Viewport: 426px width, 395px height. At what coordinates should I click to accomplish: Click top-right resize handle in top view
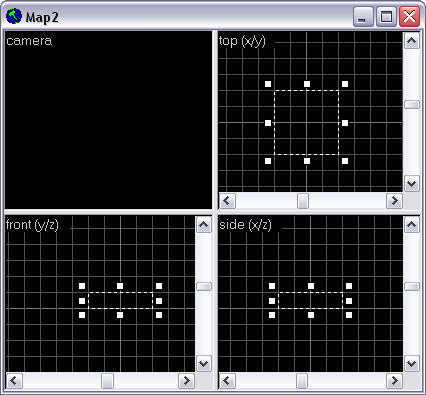pyautogui.click(x=345, y=84)
